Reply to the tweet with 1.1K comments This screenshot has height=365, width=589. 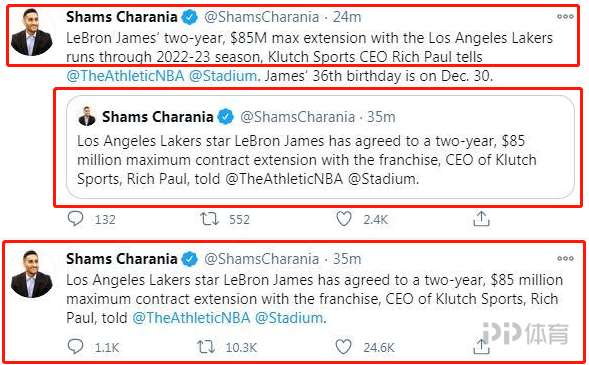(76, 347)
